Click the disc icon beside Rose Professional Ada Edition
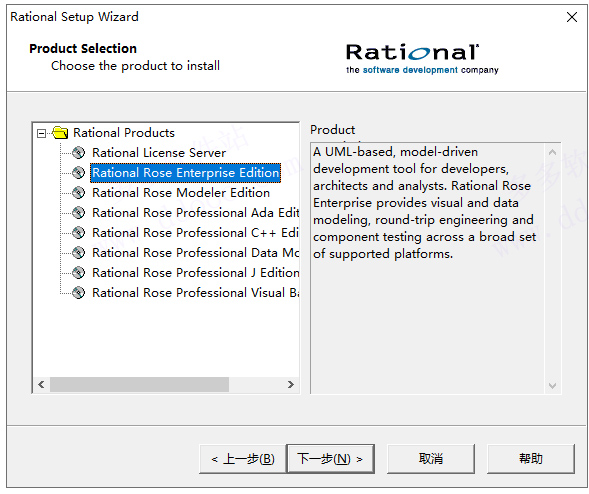 (79, 213)
